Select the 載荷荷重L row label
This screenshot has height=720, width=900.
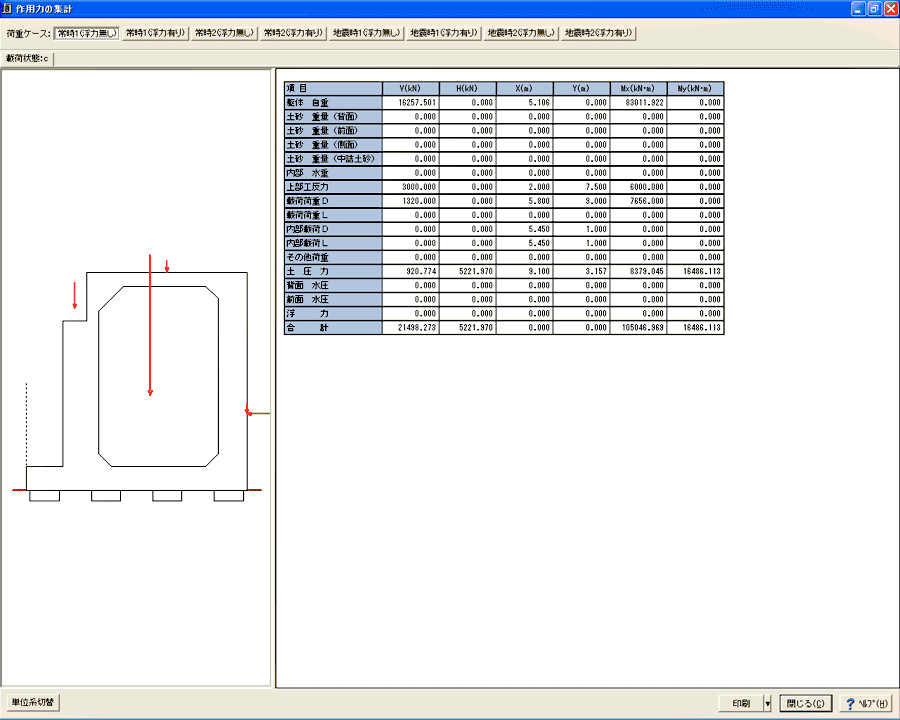point(333,215)
